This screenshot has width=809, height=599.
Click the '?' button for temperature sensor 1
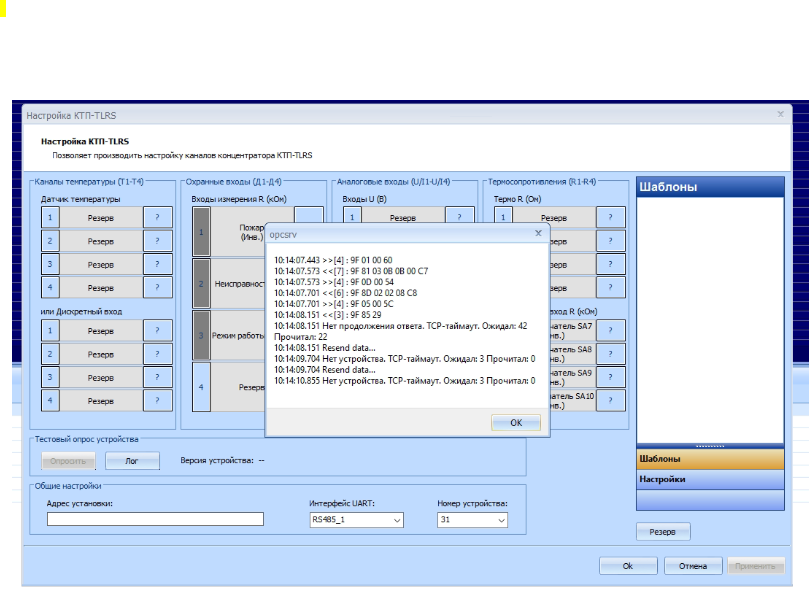coord(157,216)
